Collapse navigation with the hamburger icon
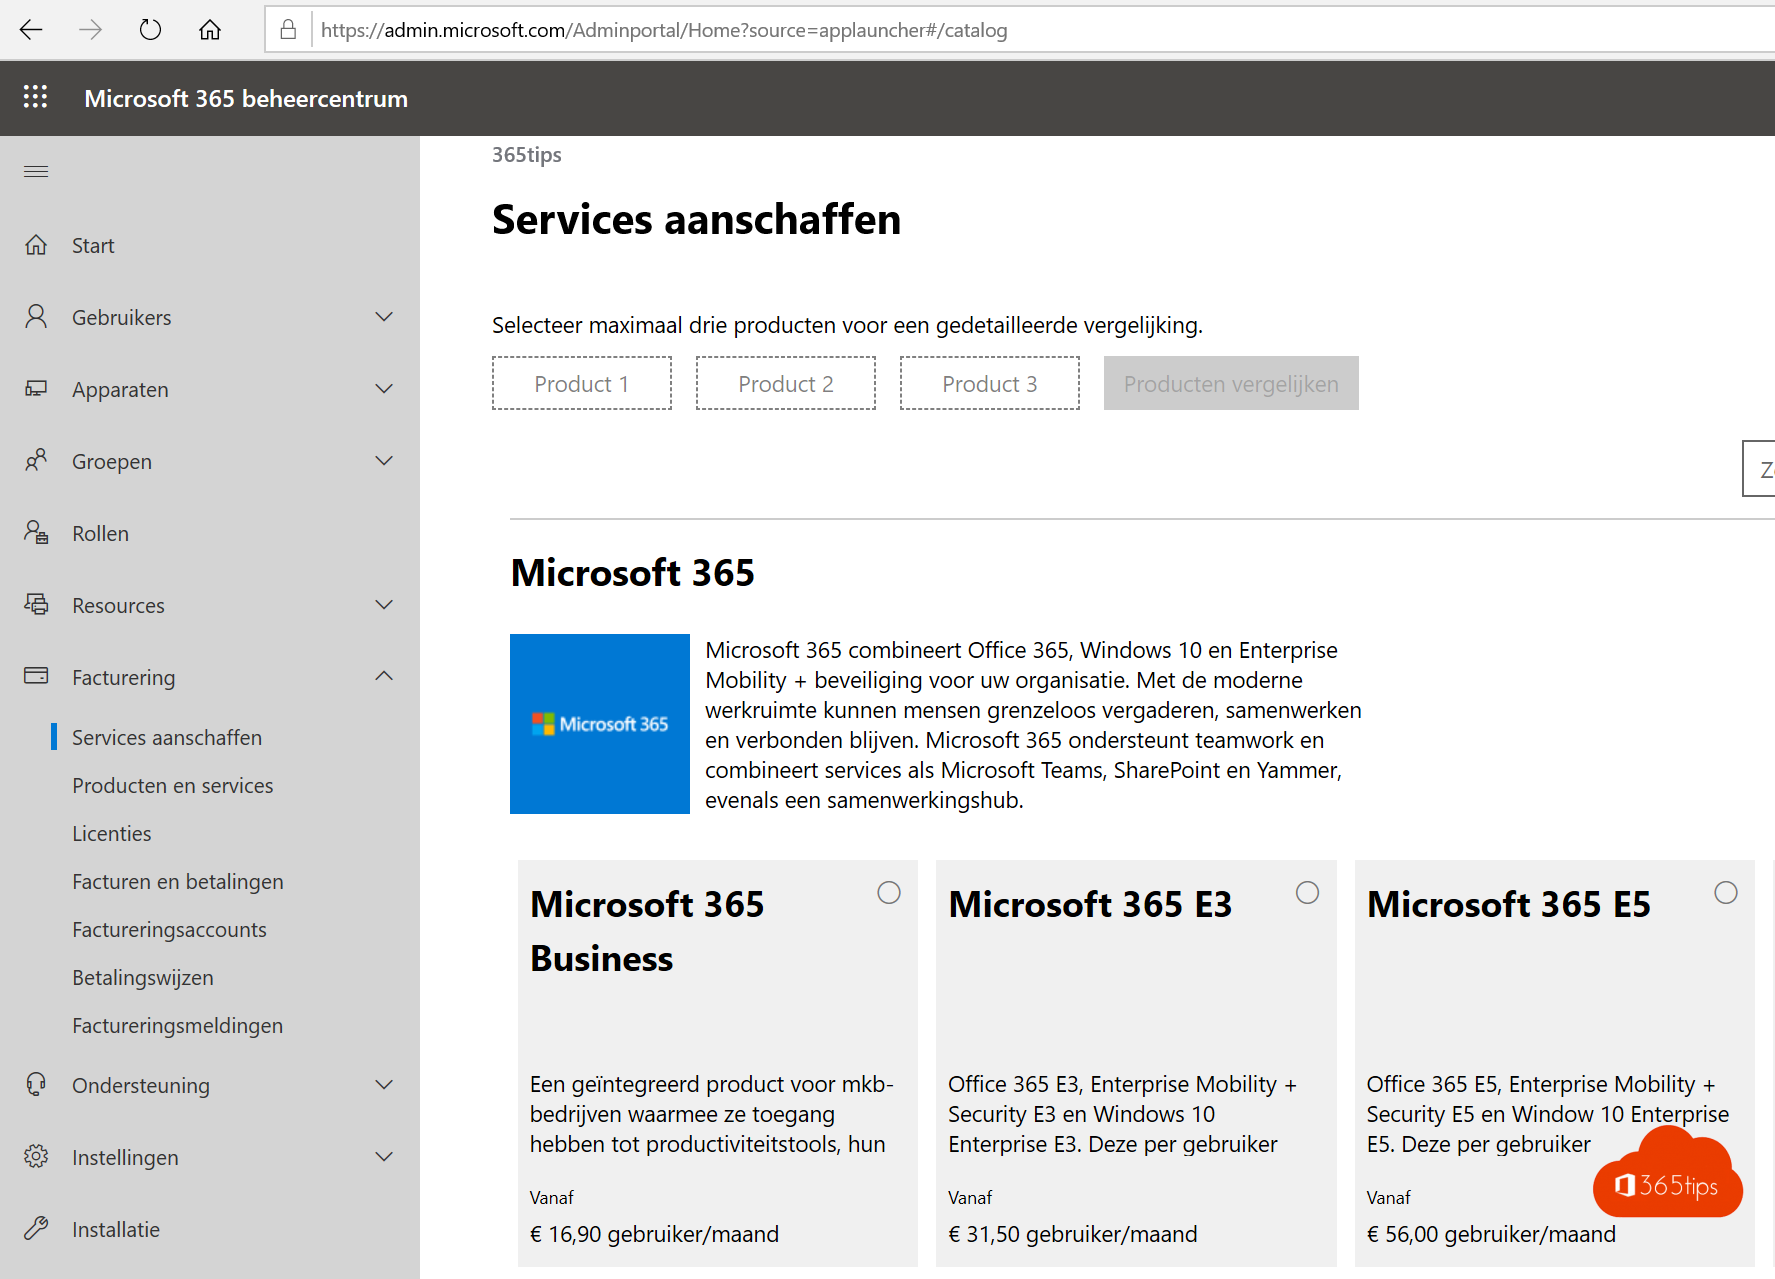The width and height of the screenshot is (1775, 1279). (x=36, y=171)
